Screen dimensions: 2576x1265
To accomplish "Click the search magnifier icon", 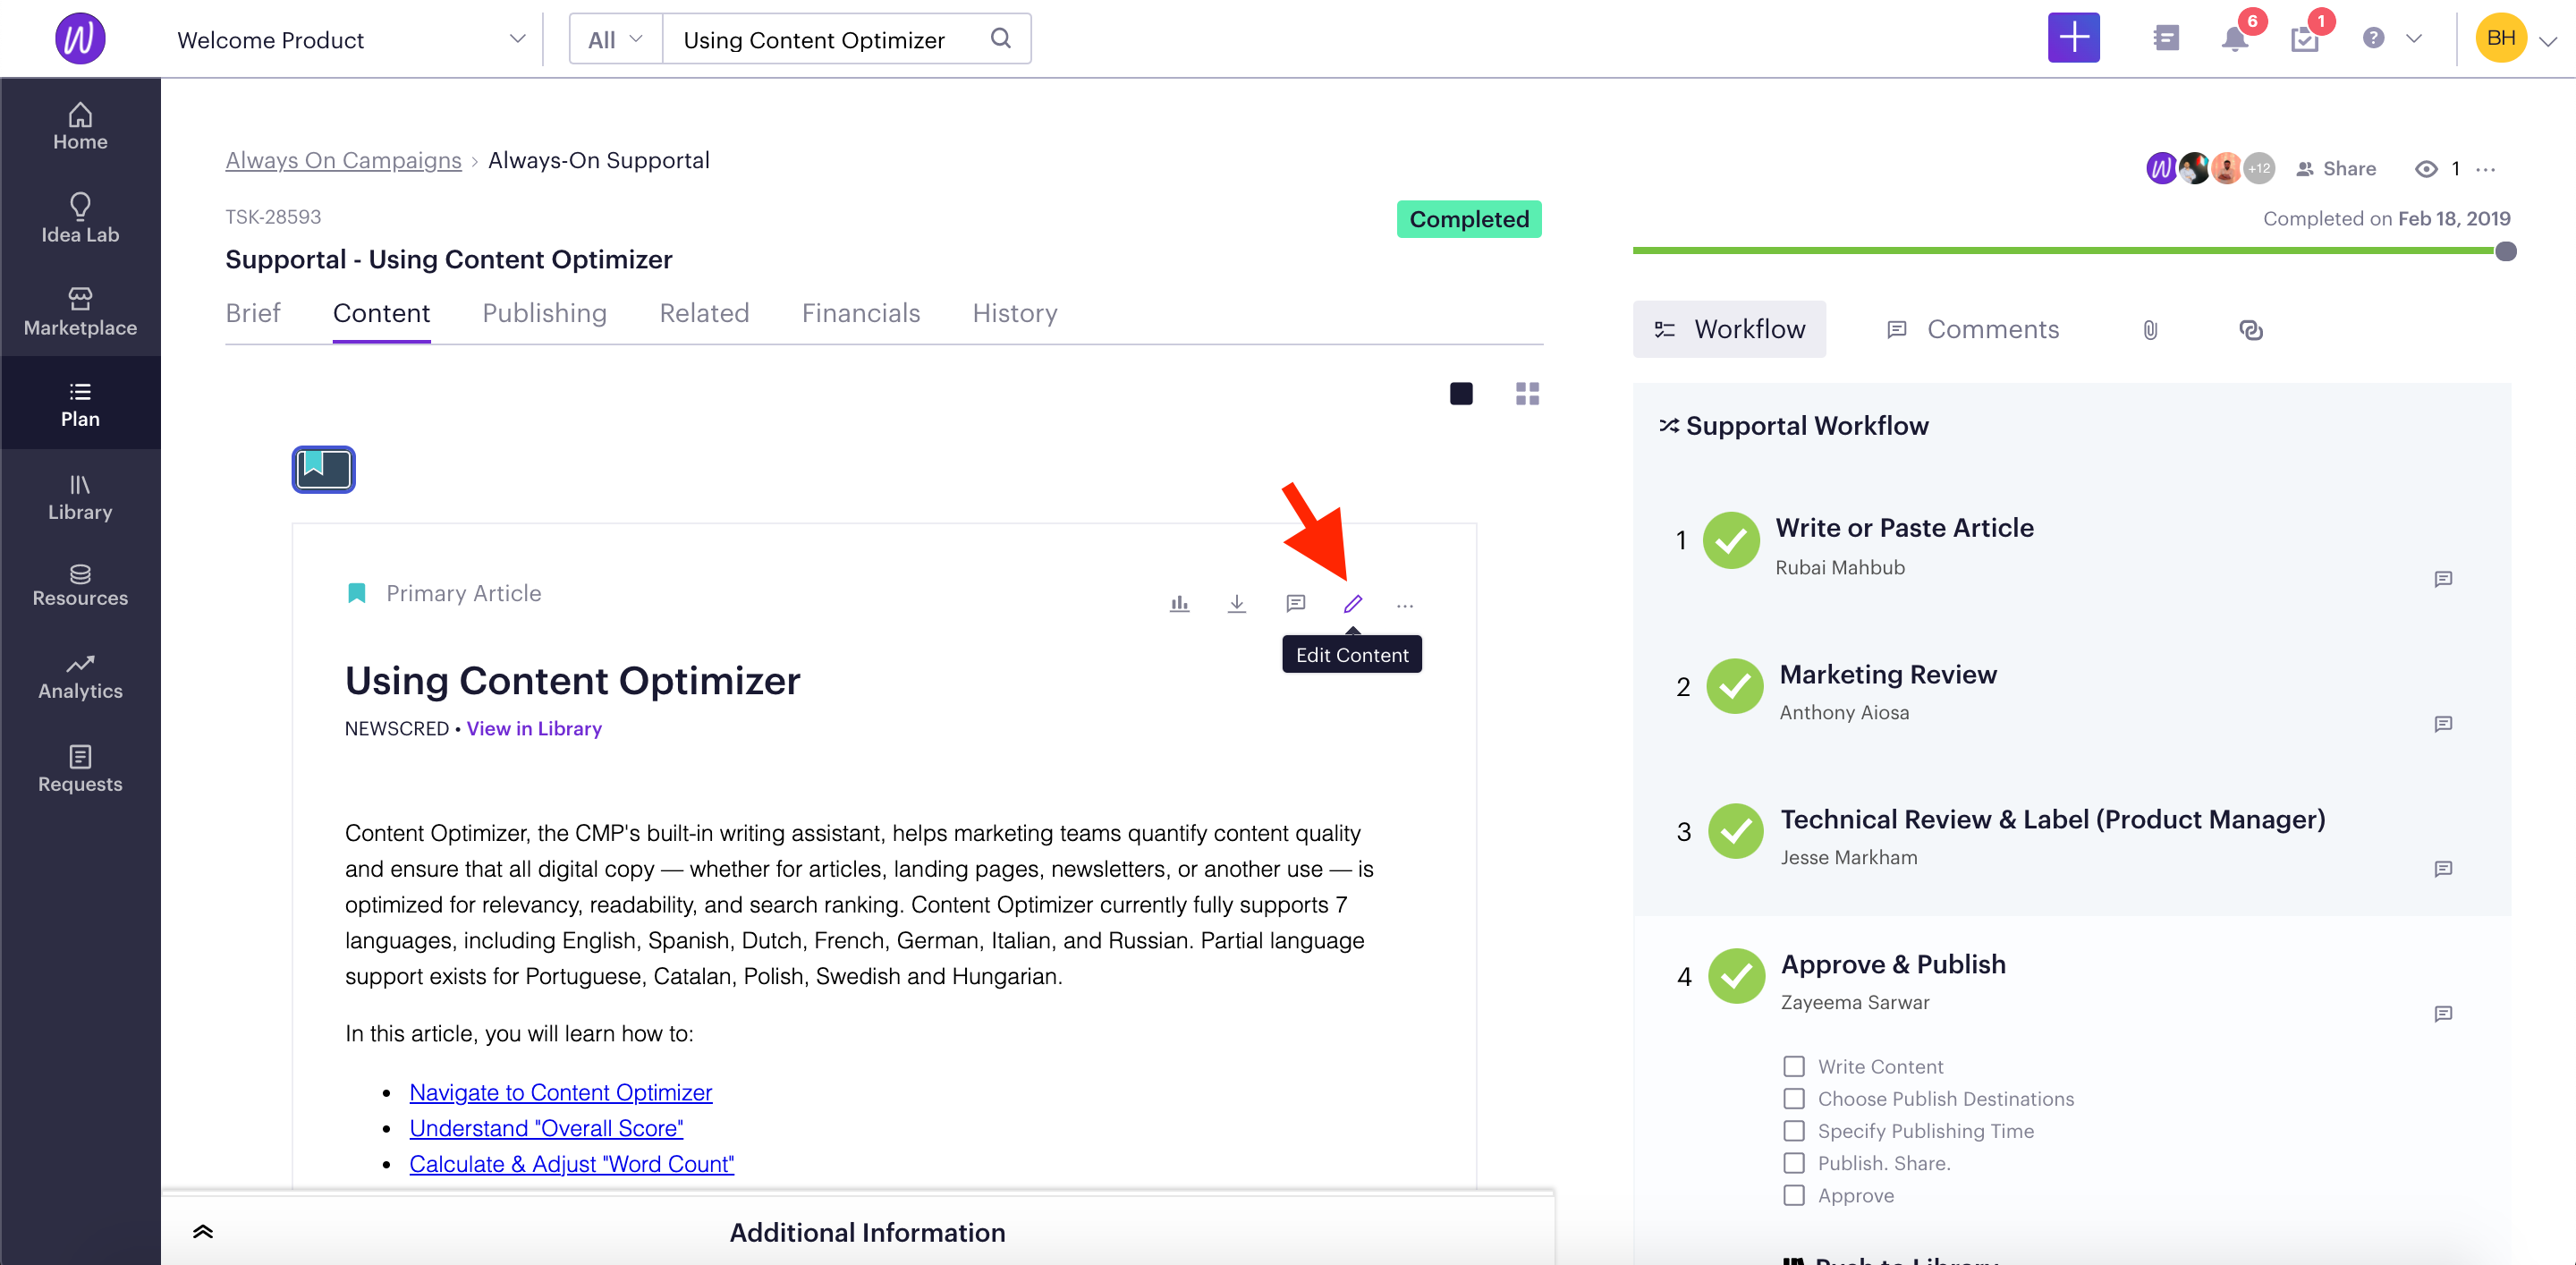I will coord(1000,38).
